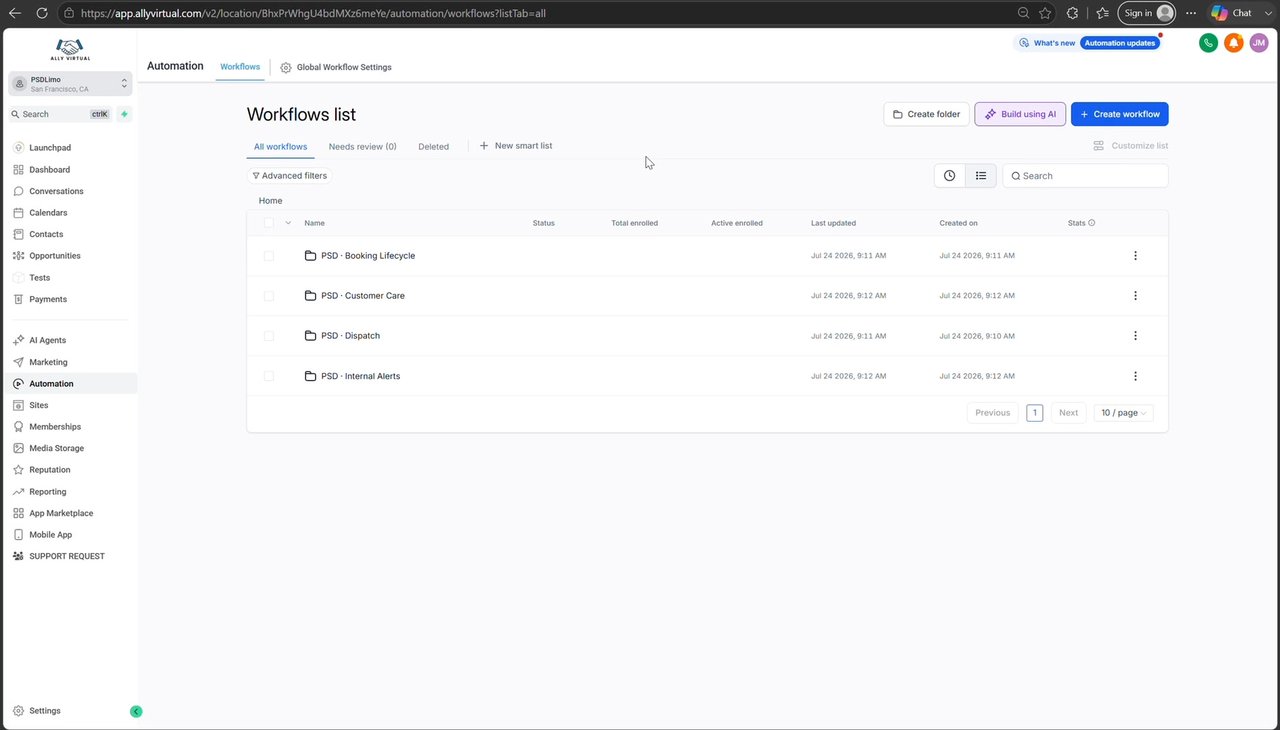
Task: Select page 1 in pagination
Action: point(1035,413)
